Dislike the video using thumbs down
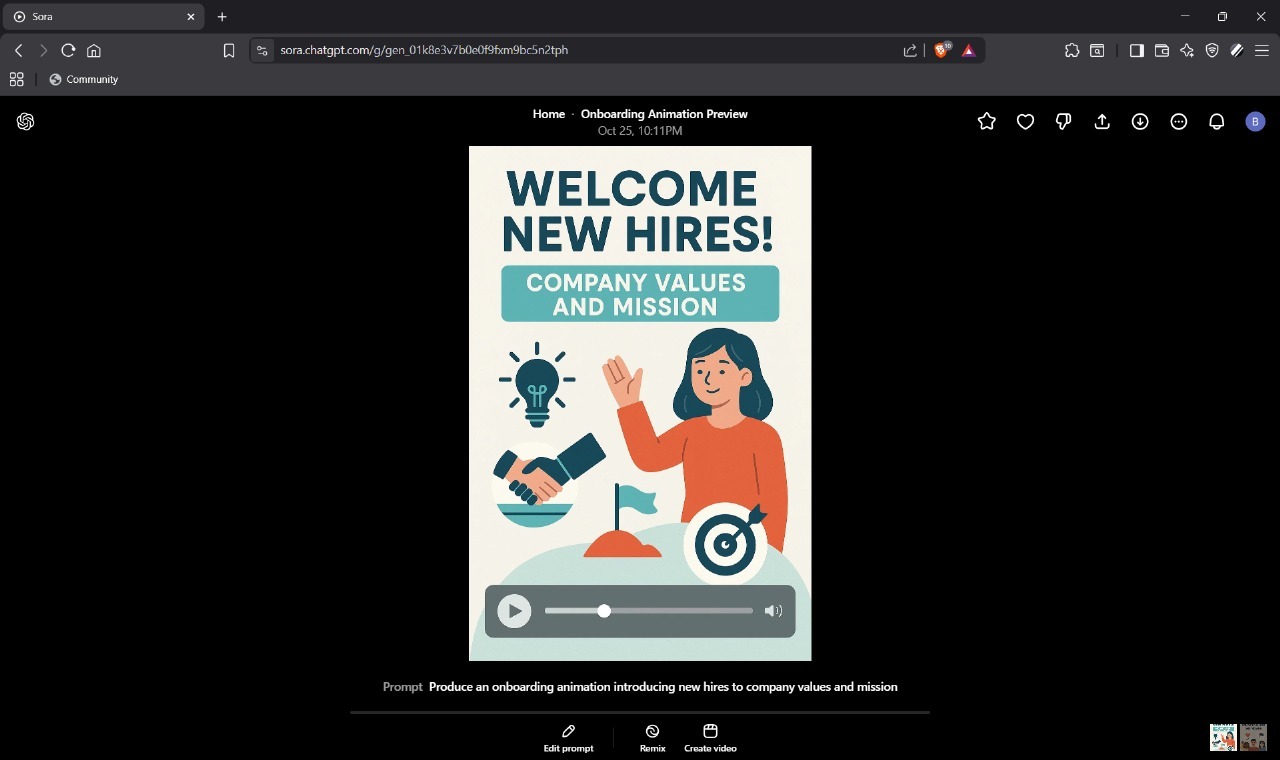This screenshot has width=1280, height=760. 1062,121
